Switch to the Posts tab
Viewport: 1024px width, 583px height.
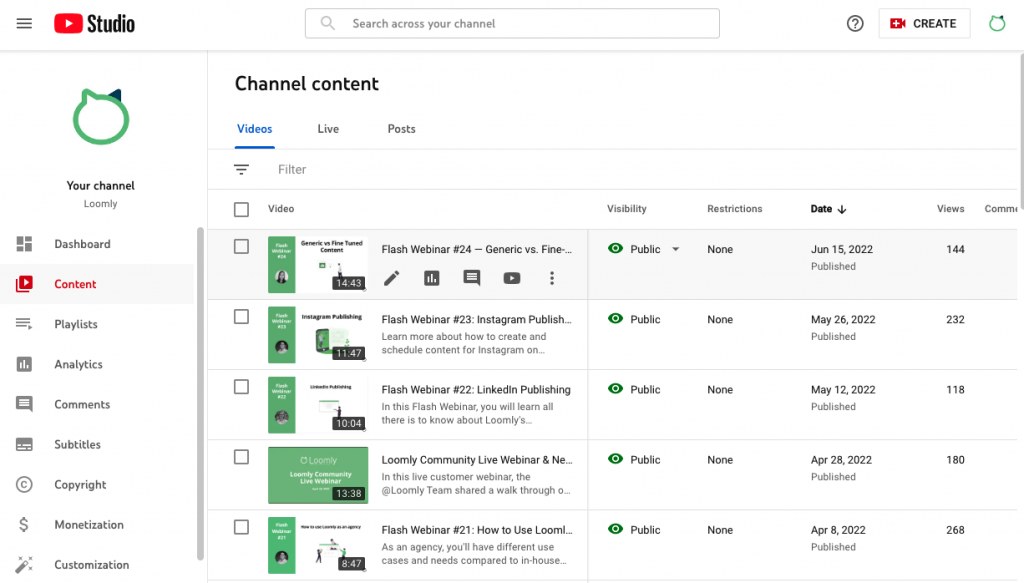click(401, 129)
